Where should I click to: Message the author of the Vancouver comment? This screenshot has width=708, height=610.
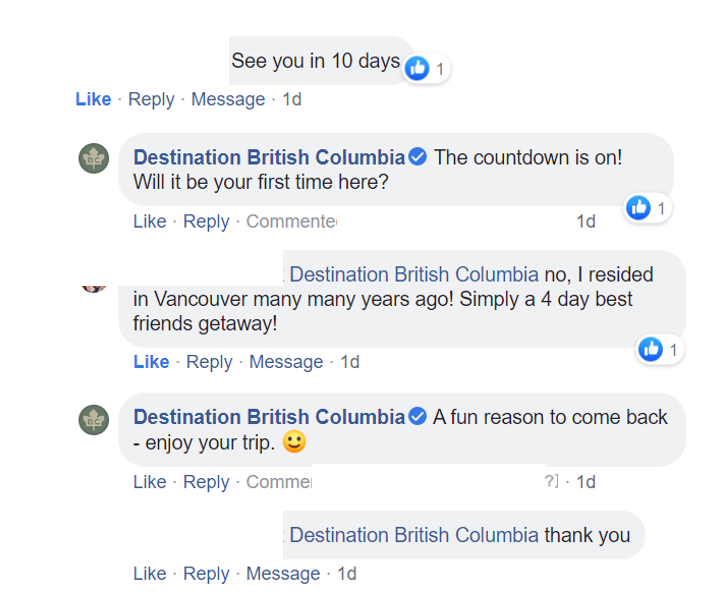(x=286, y=362)
